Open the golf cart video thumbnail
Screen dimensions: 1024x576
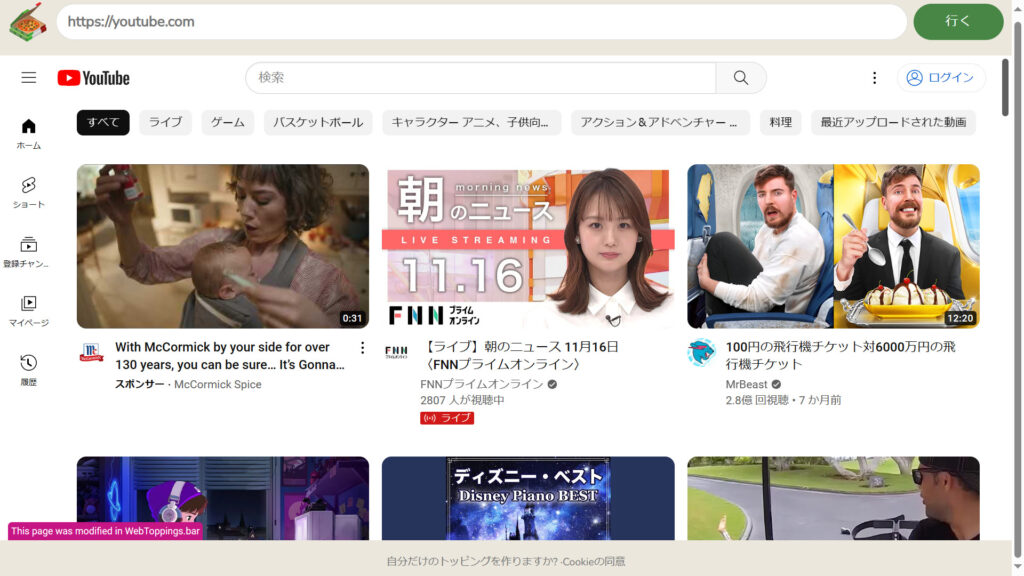click(x=833, y=498)
